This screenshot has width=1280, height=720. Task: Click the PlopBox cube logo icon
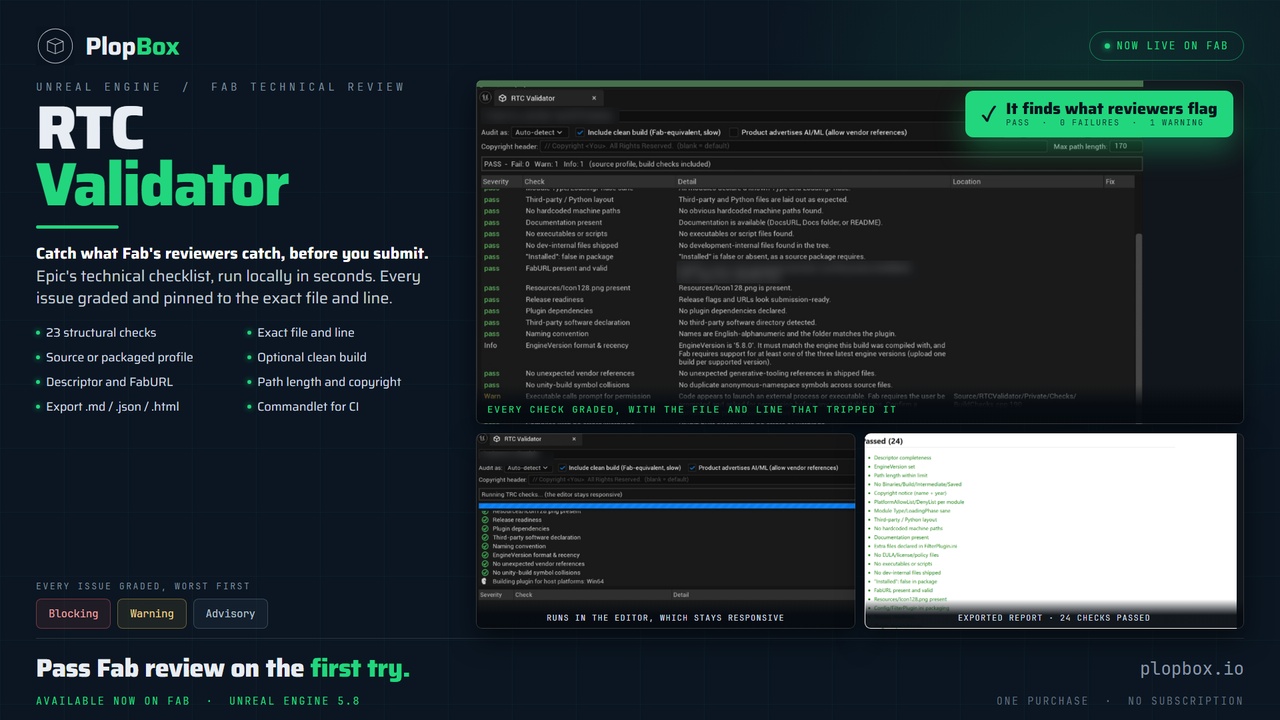(56, 46)
